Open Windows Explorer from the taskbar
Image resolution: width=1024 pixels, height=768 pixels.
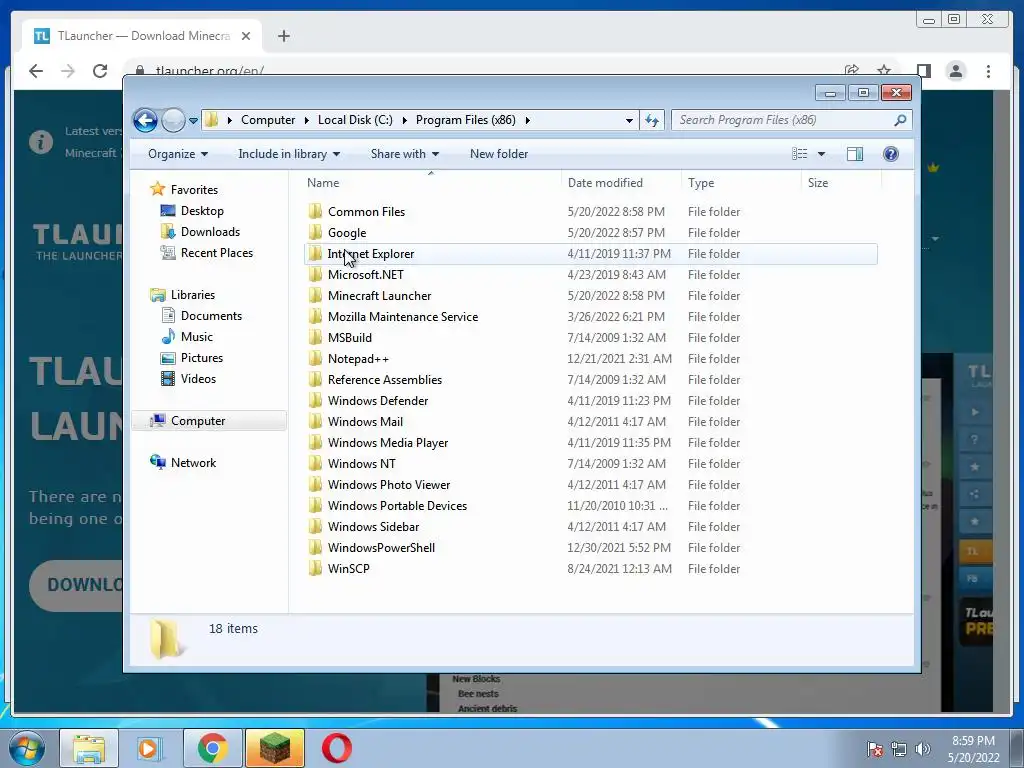pyautogui.click(x=89, y=748)
